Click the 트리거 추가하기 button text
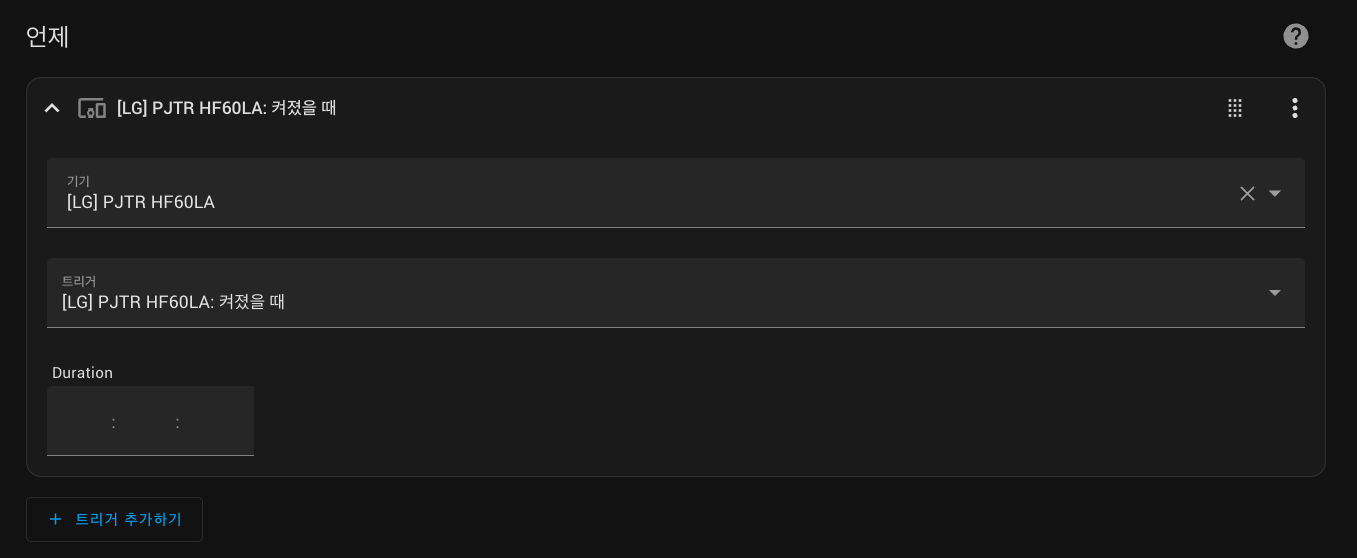This screenshot has height=558, width=1357. [128, 519]
